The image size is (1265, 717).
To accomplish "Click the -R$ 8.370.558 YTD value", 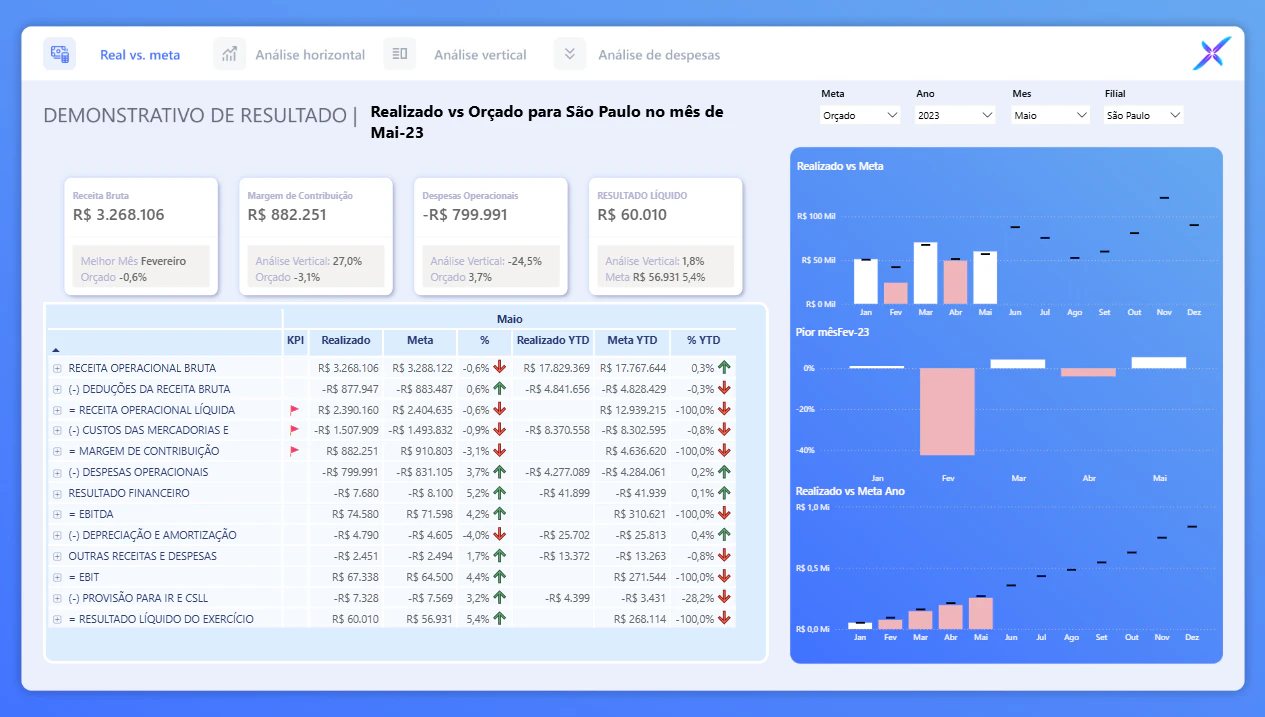I will point(558,430).
